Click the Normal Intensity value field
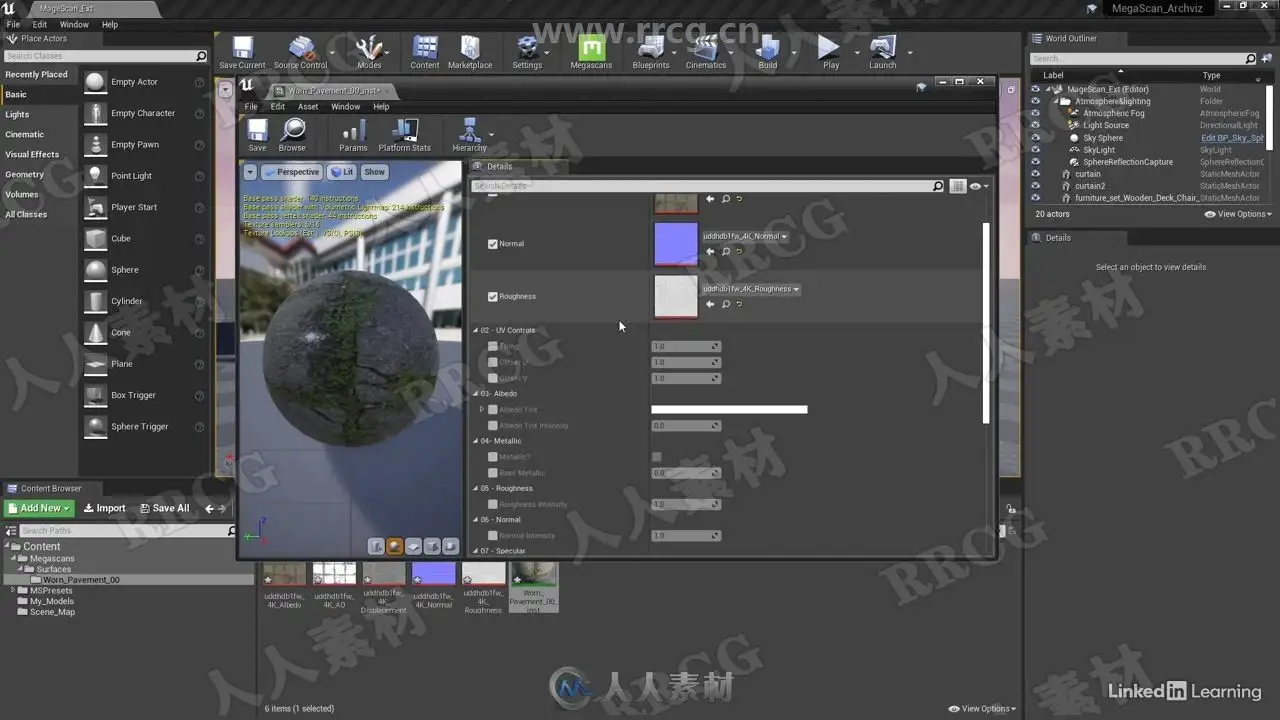The image size is (1280, 720). coord(686,536)
